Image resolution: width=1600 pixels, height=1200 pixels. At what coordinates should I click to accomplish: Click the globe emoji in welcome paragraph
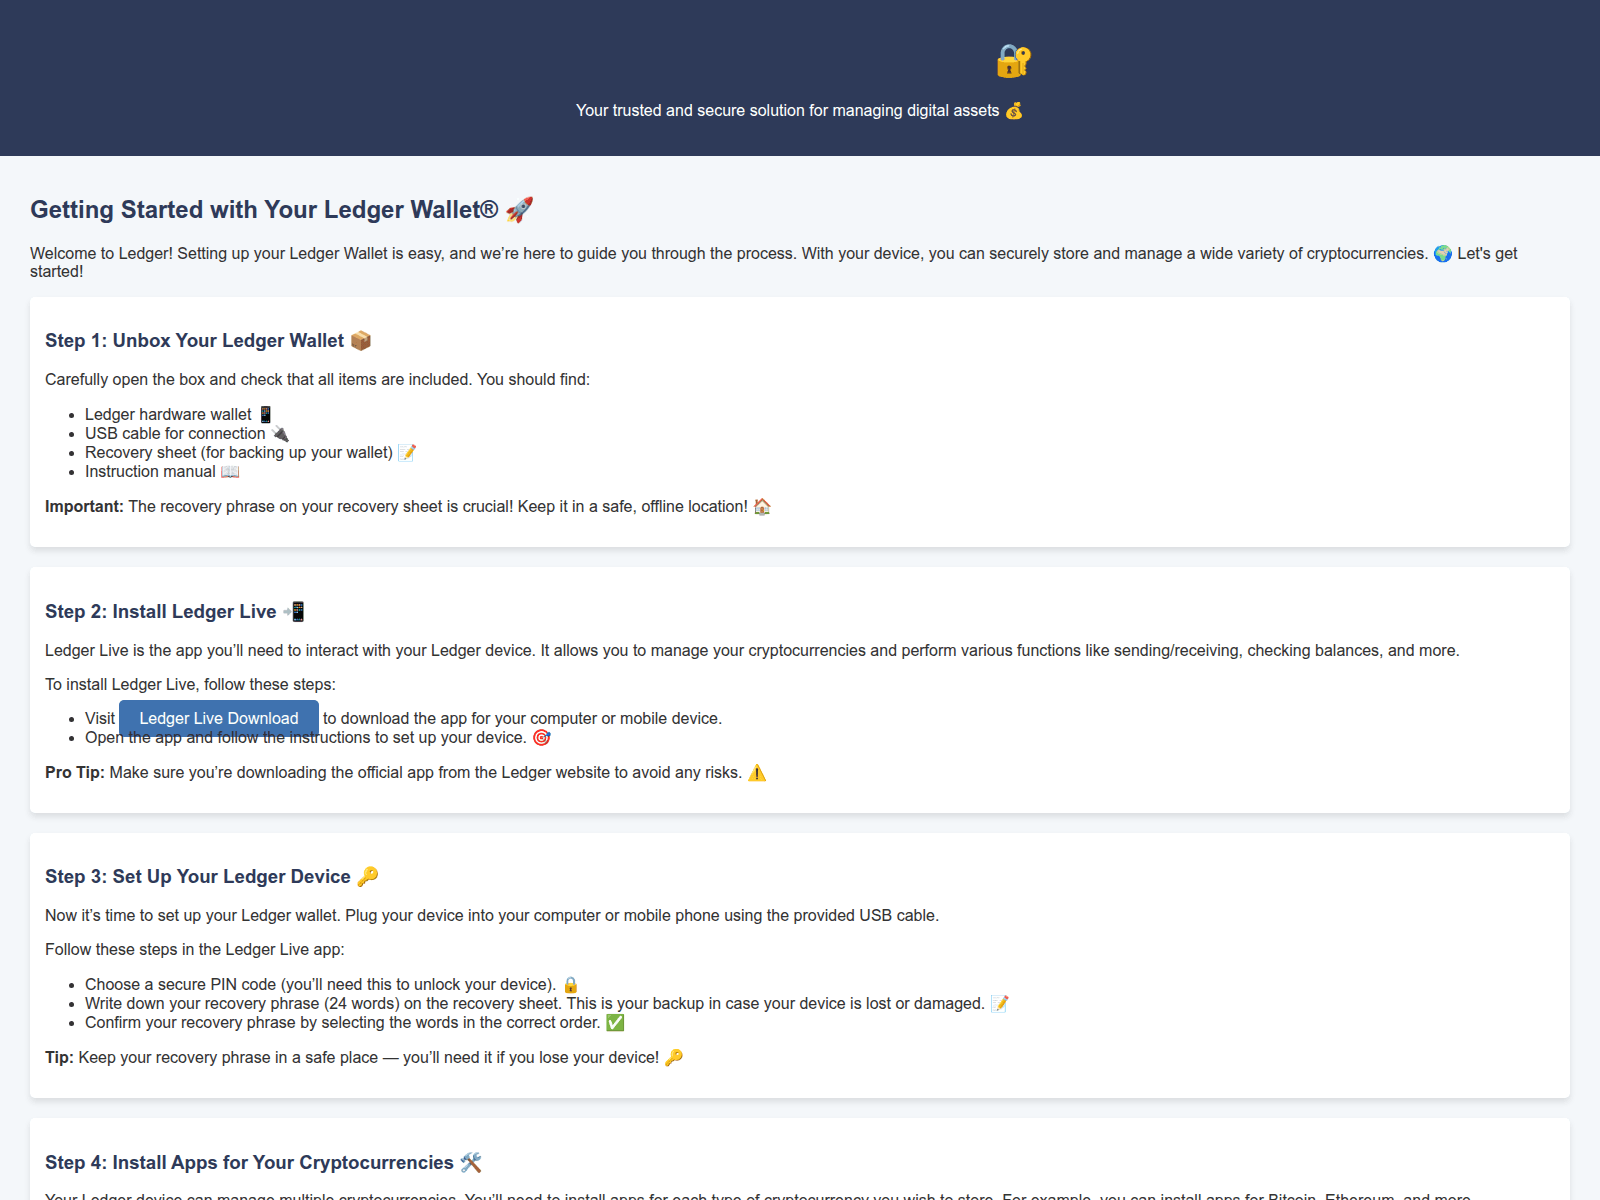coord(1443,254)
